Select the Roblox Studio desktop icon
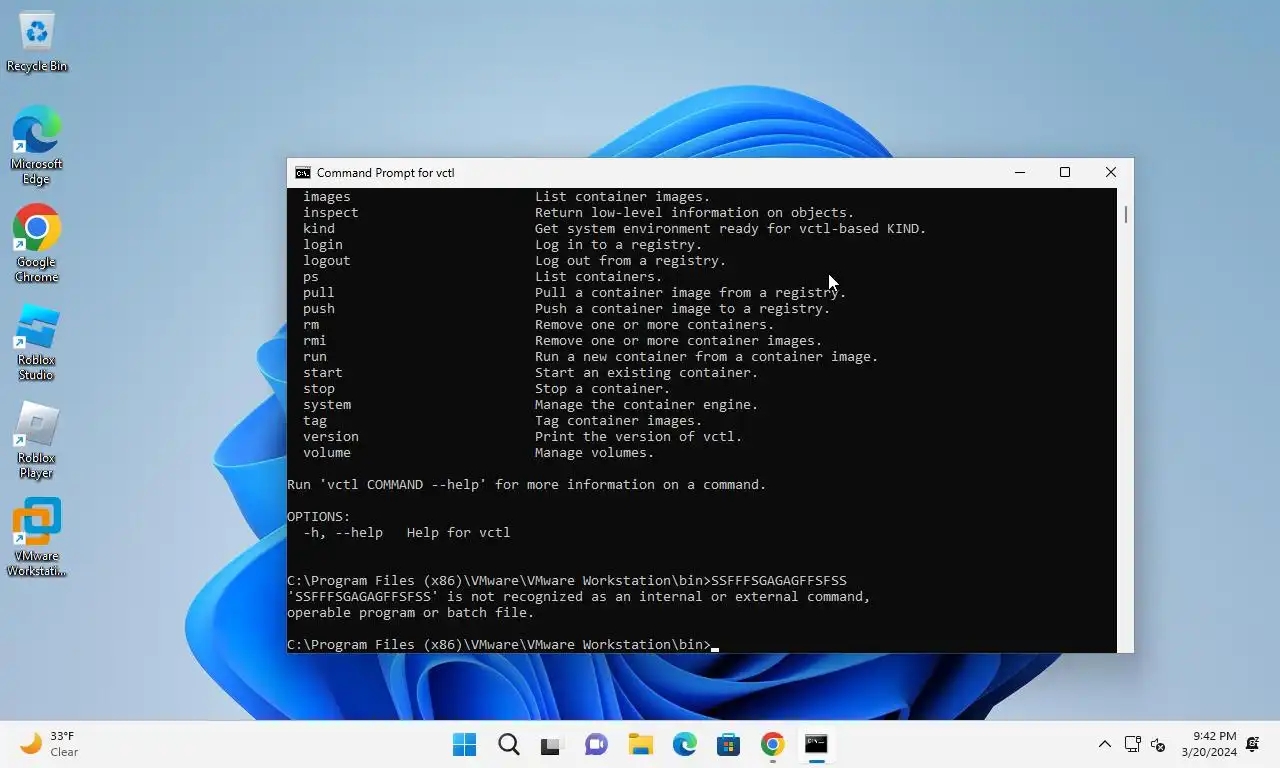1280x768 pixels. click(x=36, y=342)
